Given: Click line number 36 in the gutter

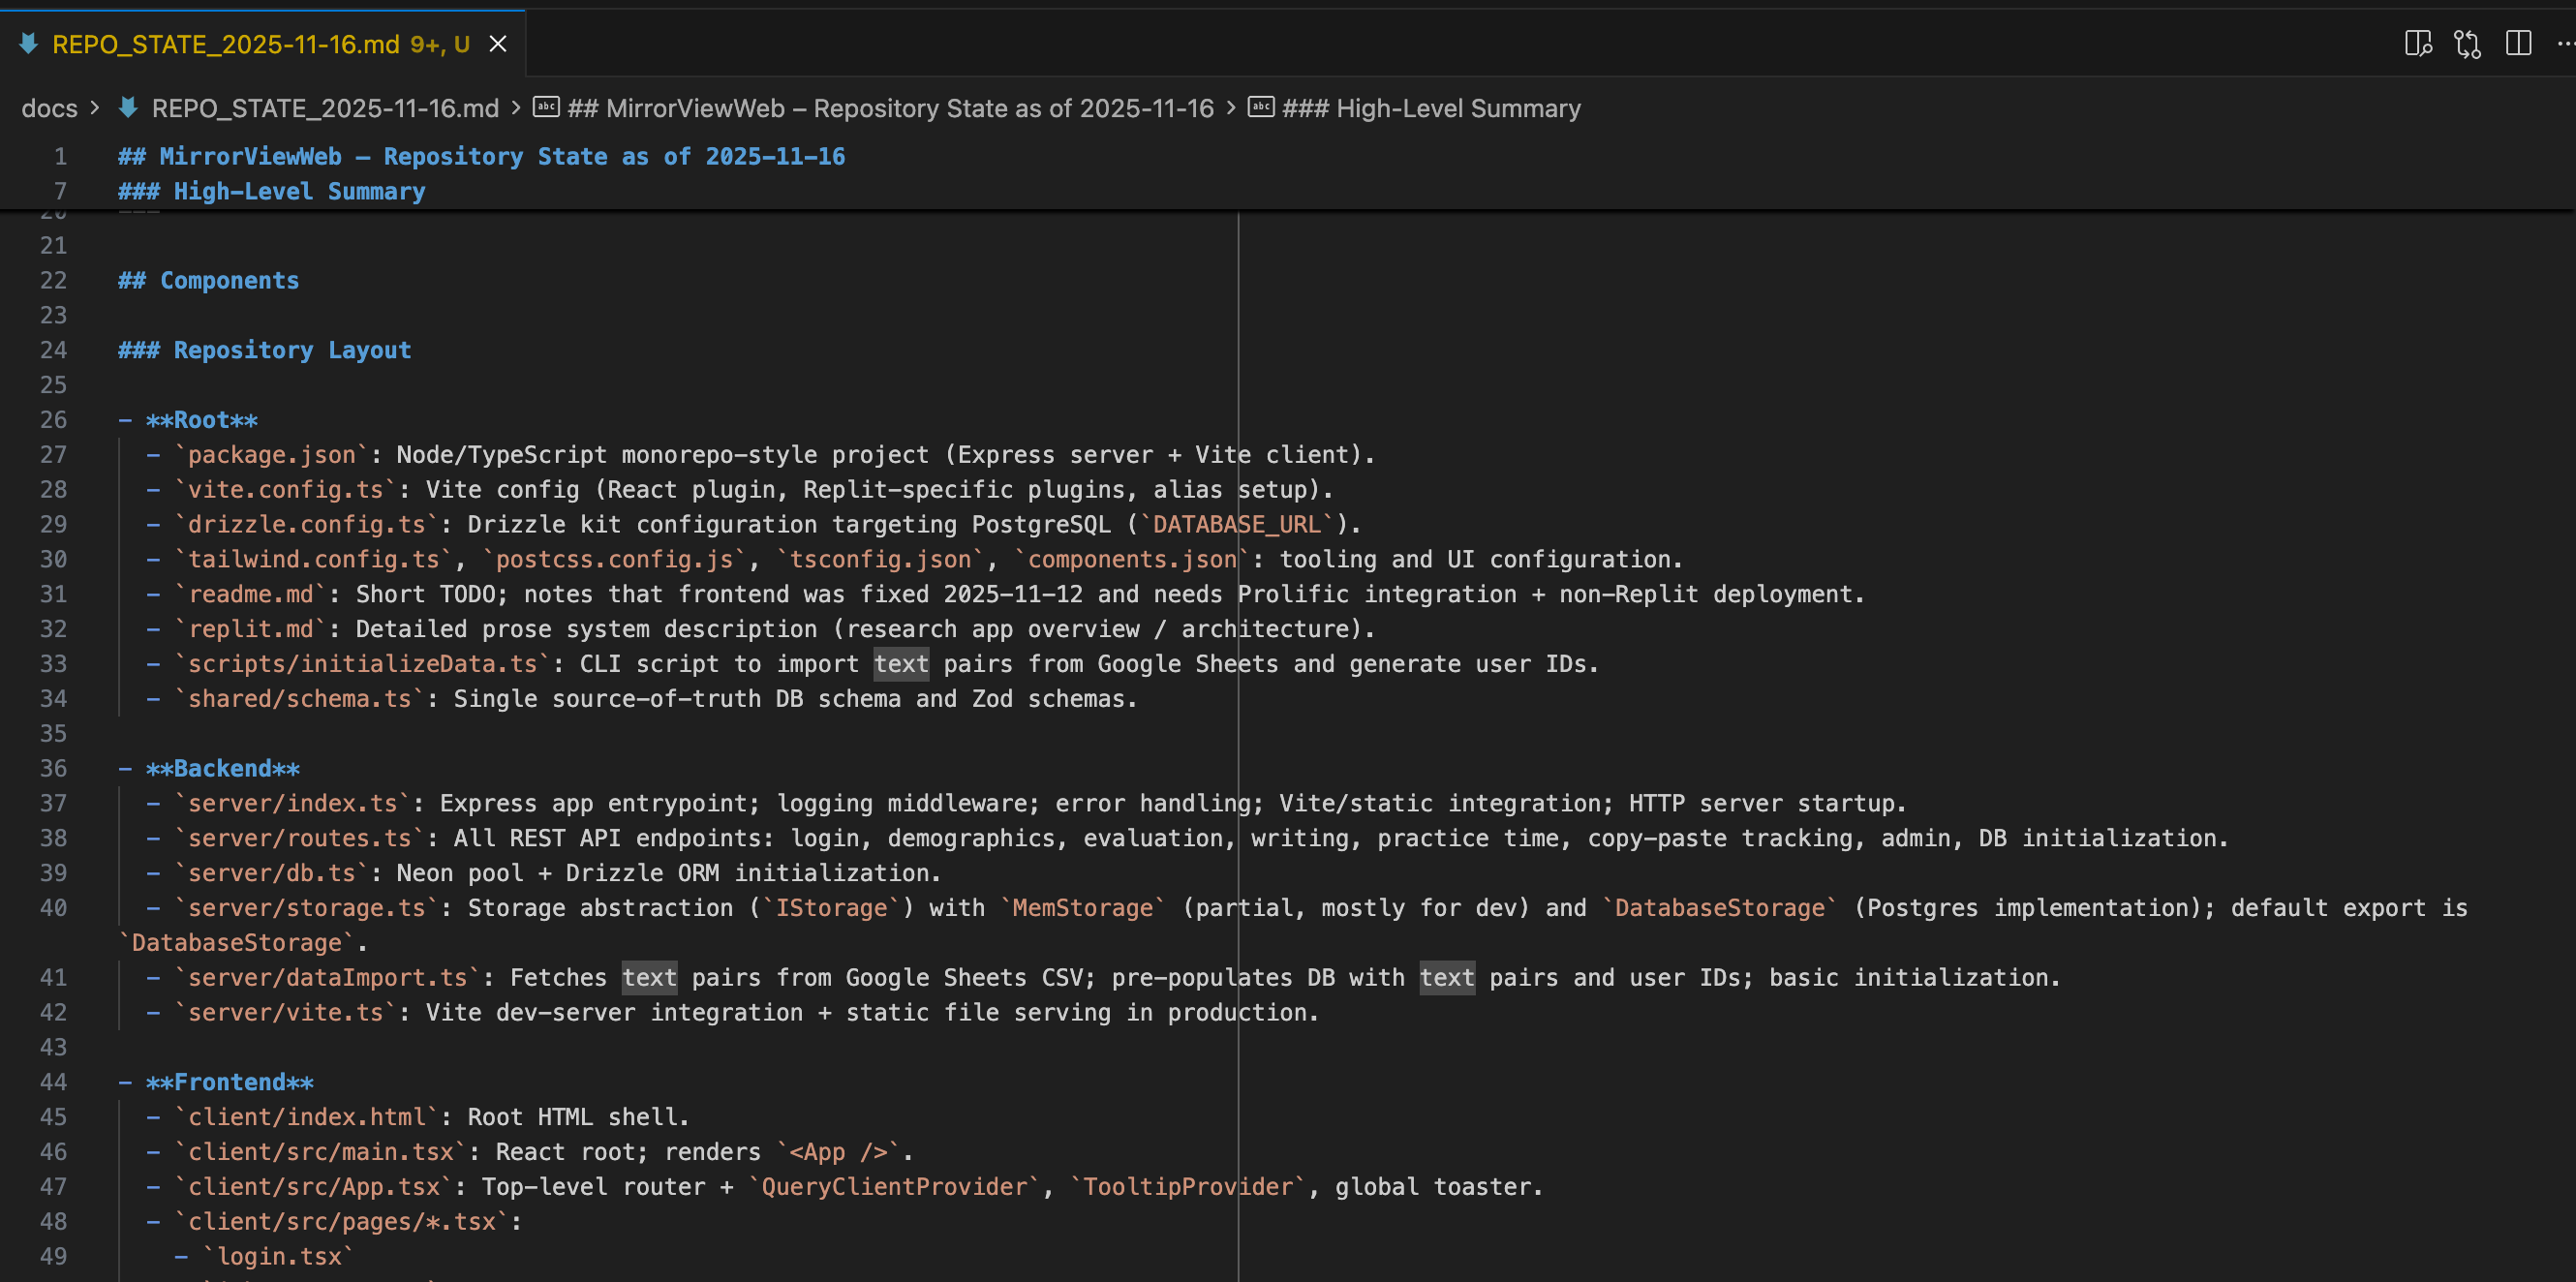Looking at the screenshot, I should pos(54,768).
